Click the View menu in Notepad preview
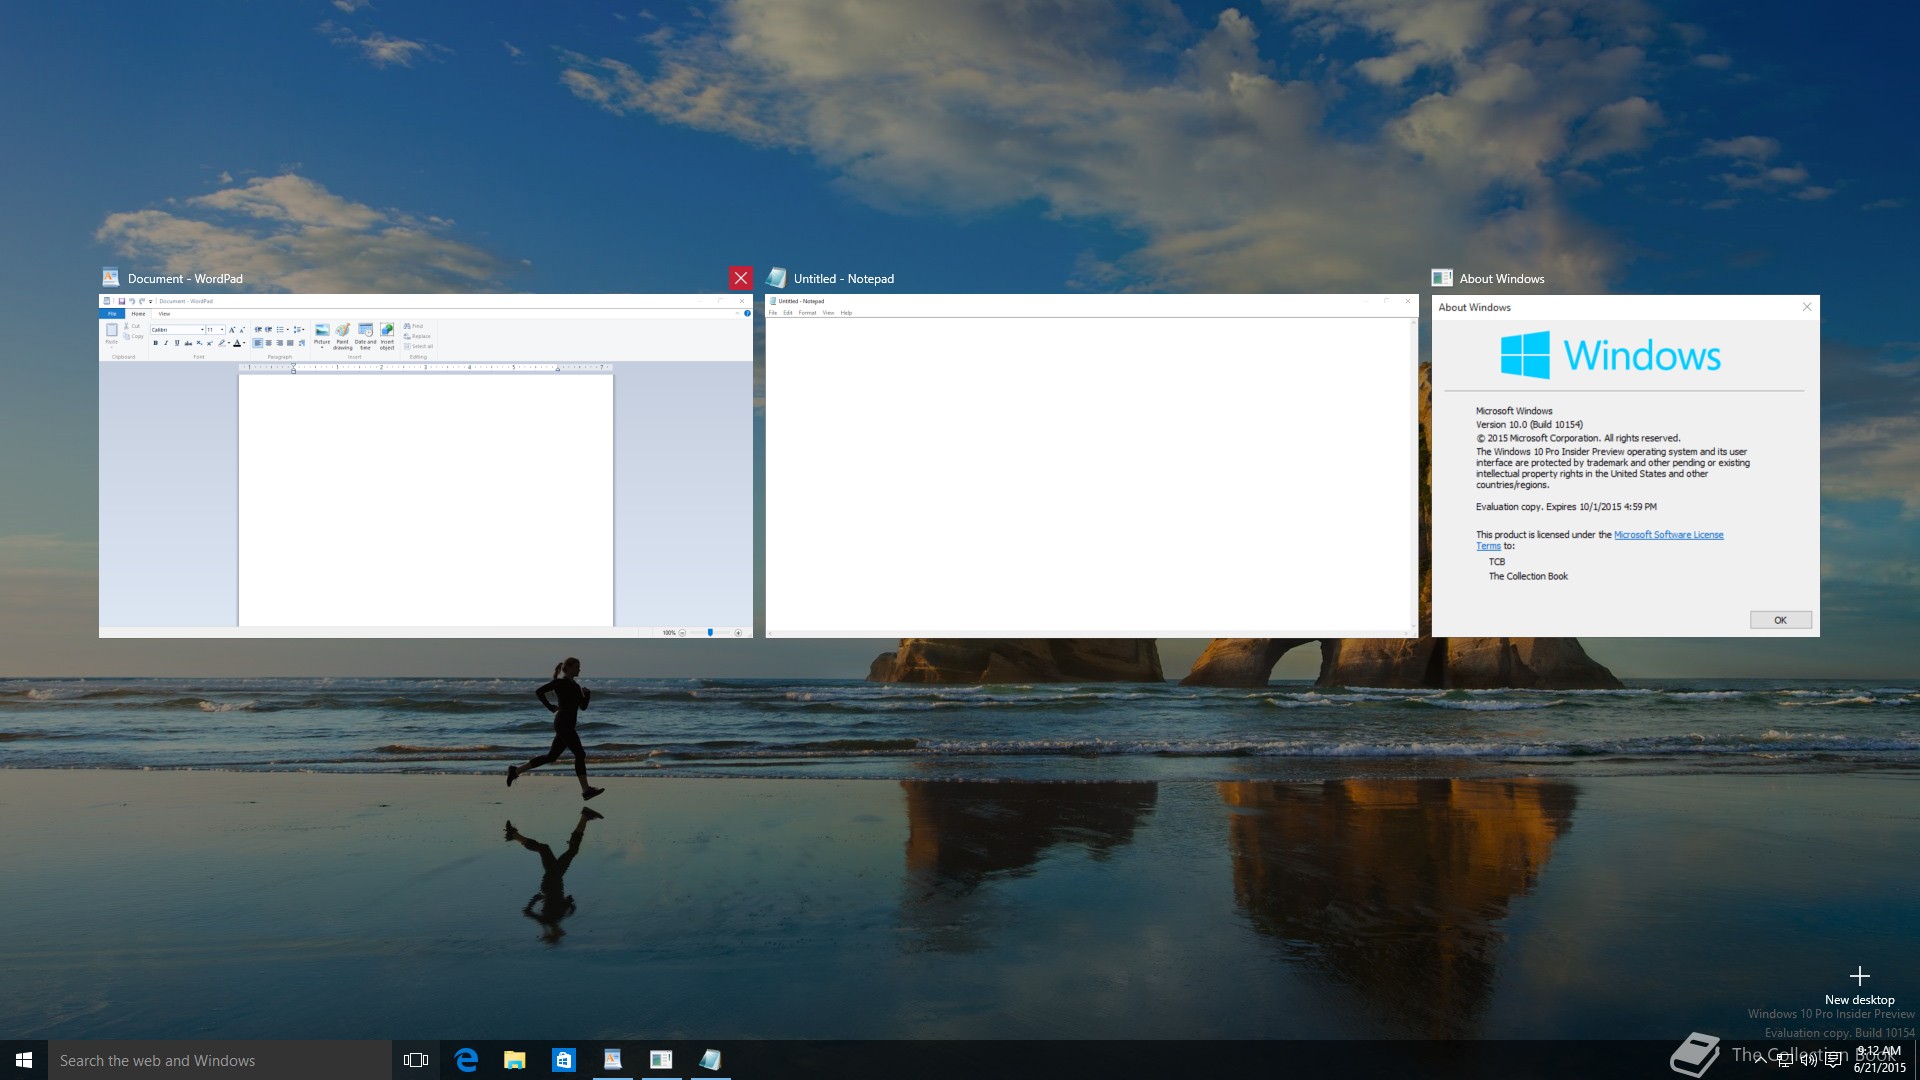 coord(828,313)
